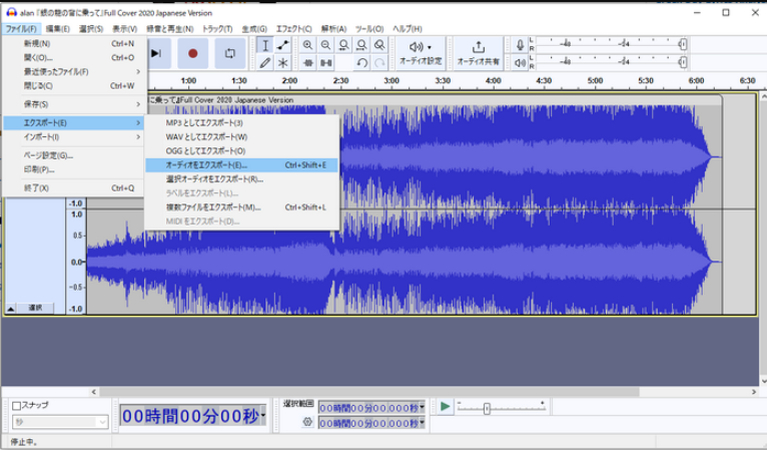Select OGGとしてエクスポート(O)

[x=242, y=151]
